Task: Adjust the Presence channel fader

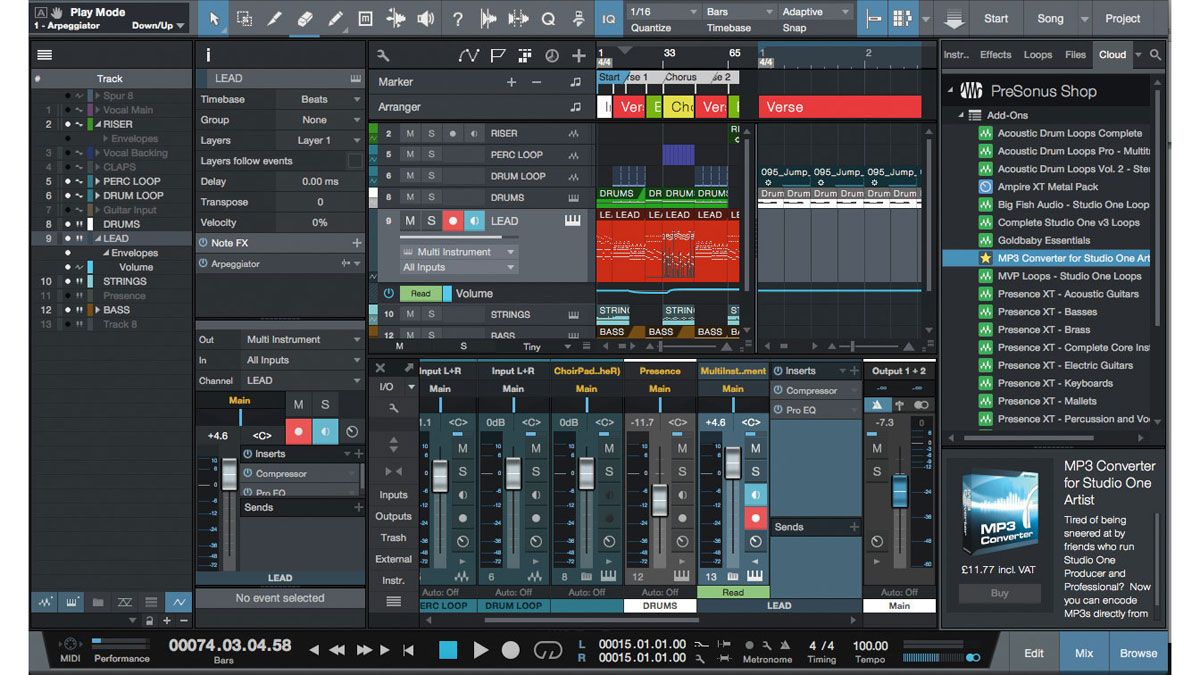Action: (x=659, y=501)
